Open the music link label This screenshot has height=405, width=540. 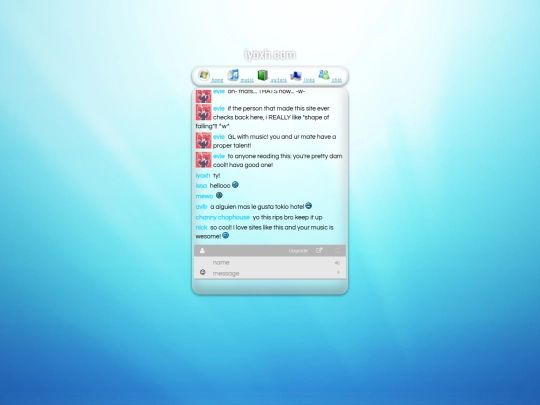(x=247, y=80)
